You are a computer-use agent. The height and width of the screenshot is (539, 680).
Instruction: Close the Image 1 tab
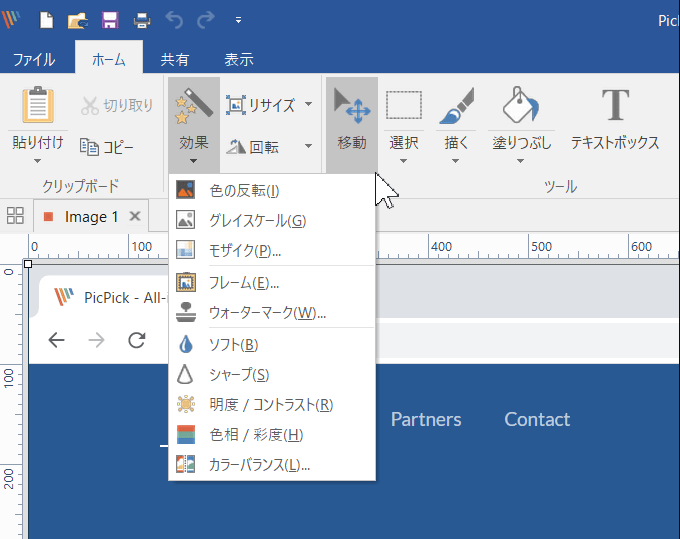[x=135, y=216]
